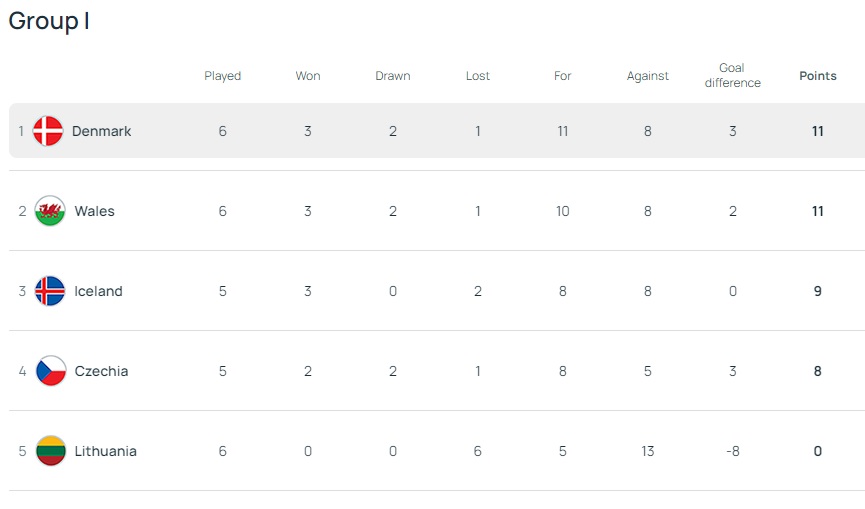865x509 pixels.
Task: Click the Denmark flag icon
Action: click(48, 131)
